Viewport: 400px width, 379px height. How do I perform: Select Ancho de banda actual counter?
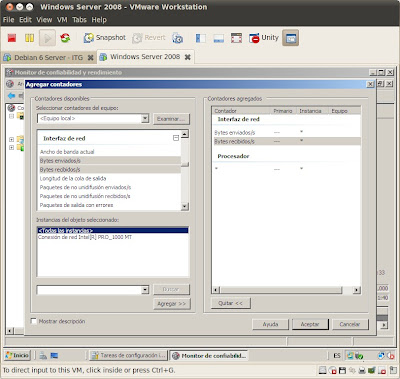click(67, 152)
